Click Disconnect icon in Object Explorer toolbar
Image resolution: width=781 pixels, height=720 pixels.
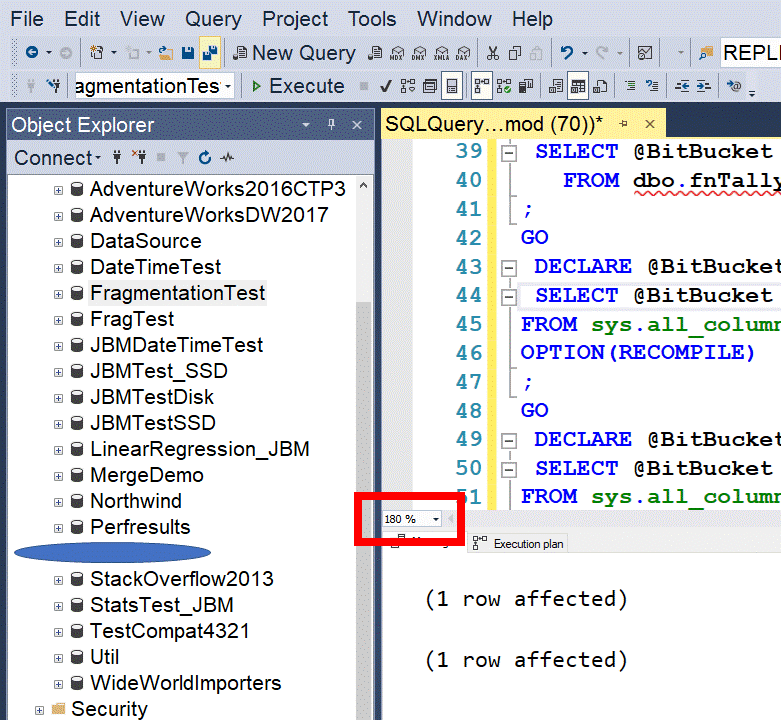pyautogui.click(x=139, y=157)
